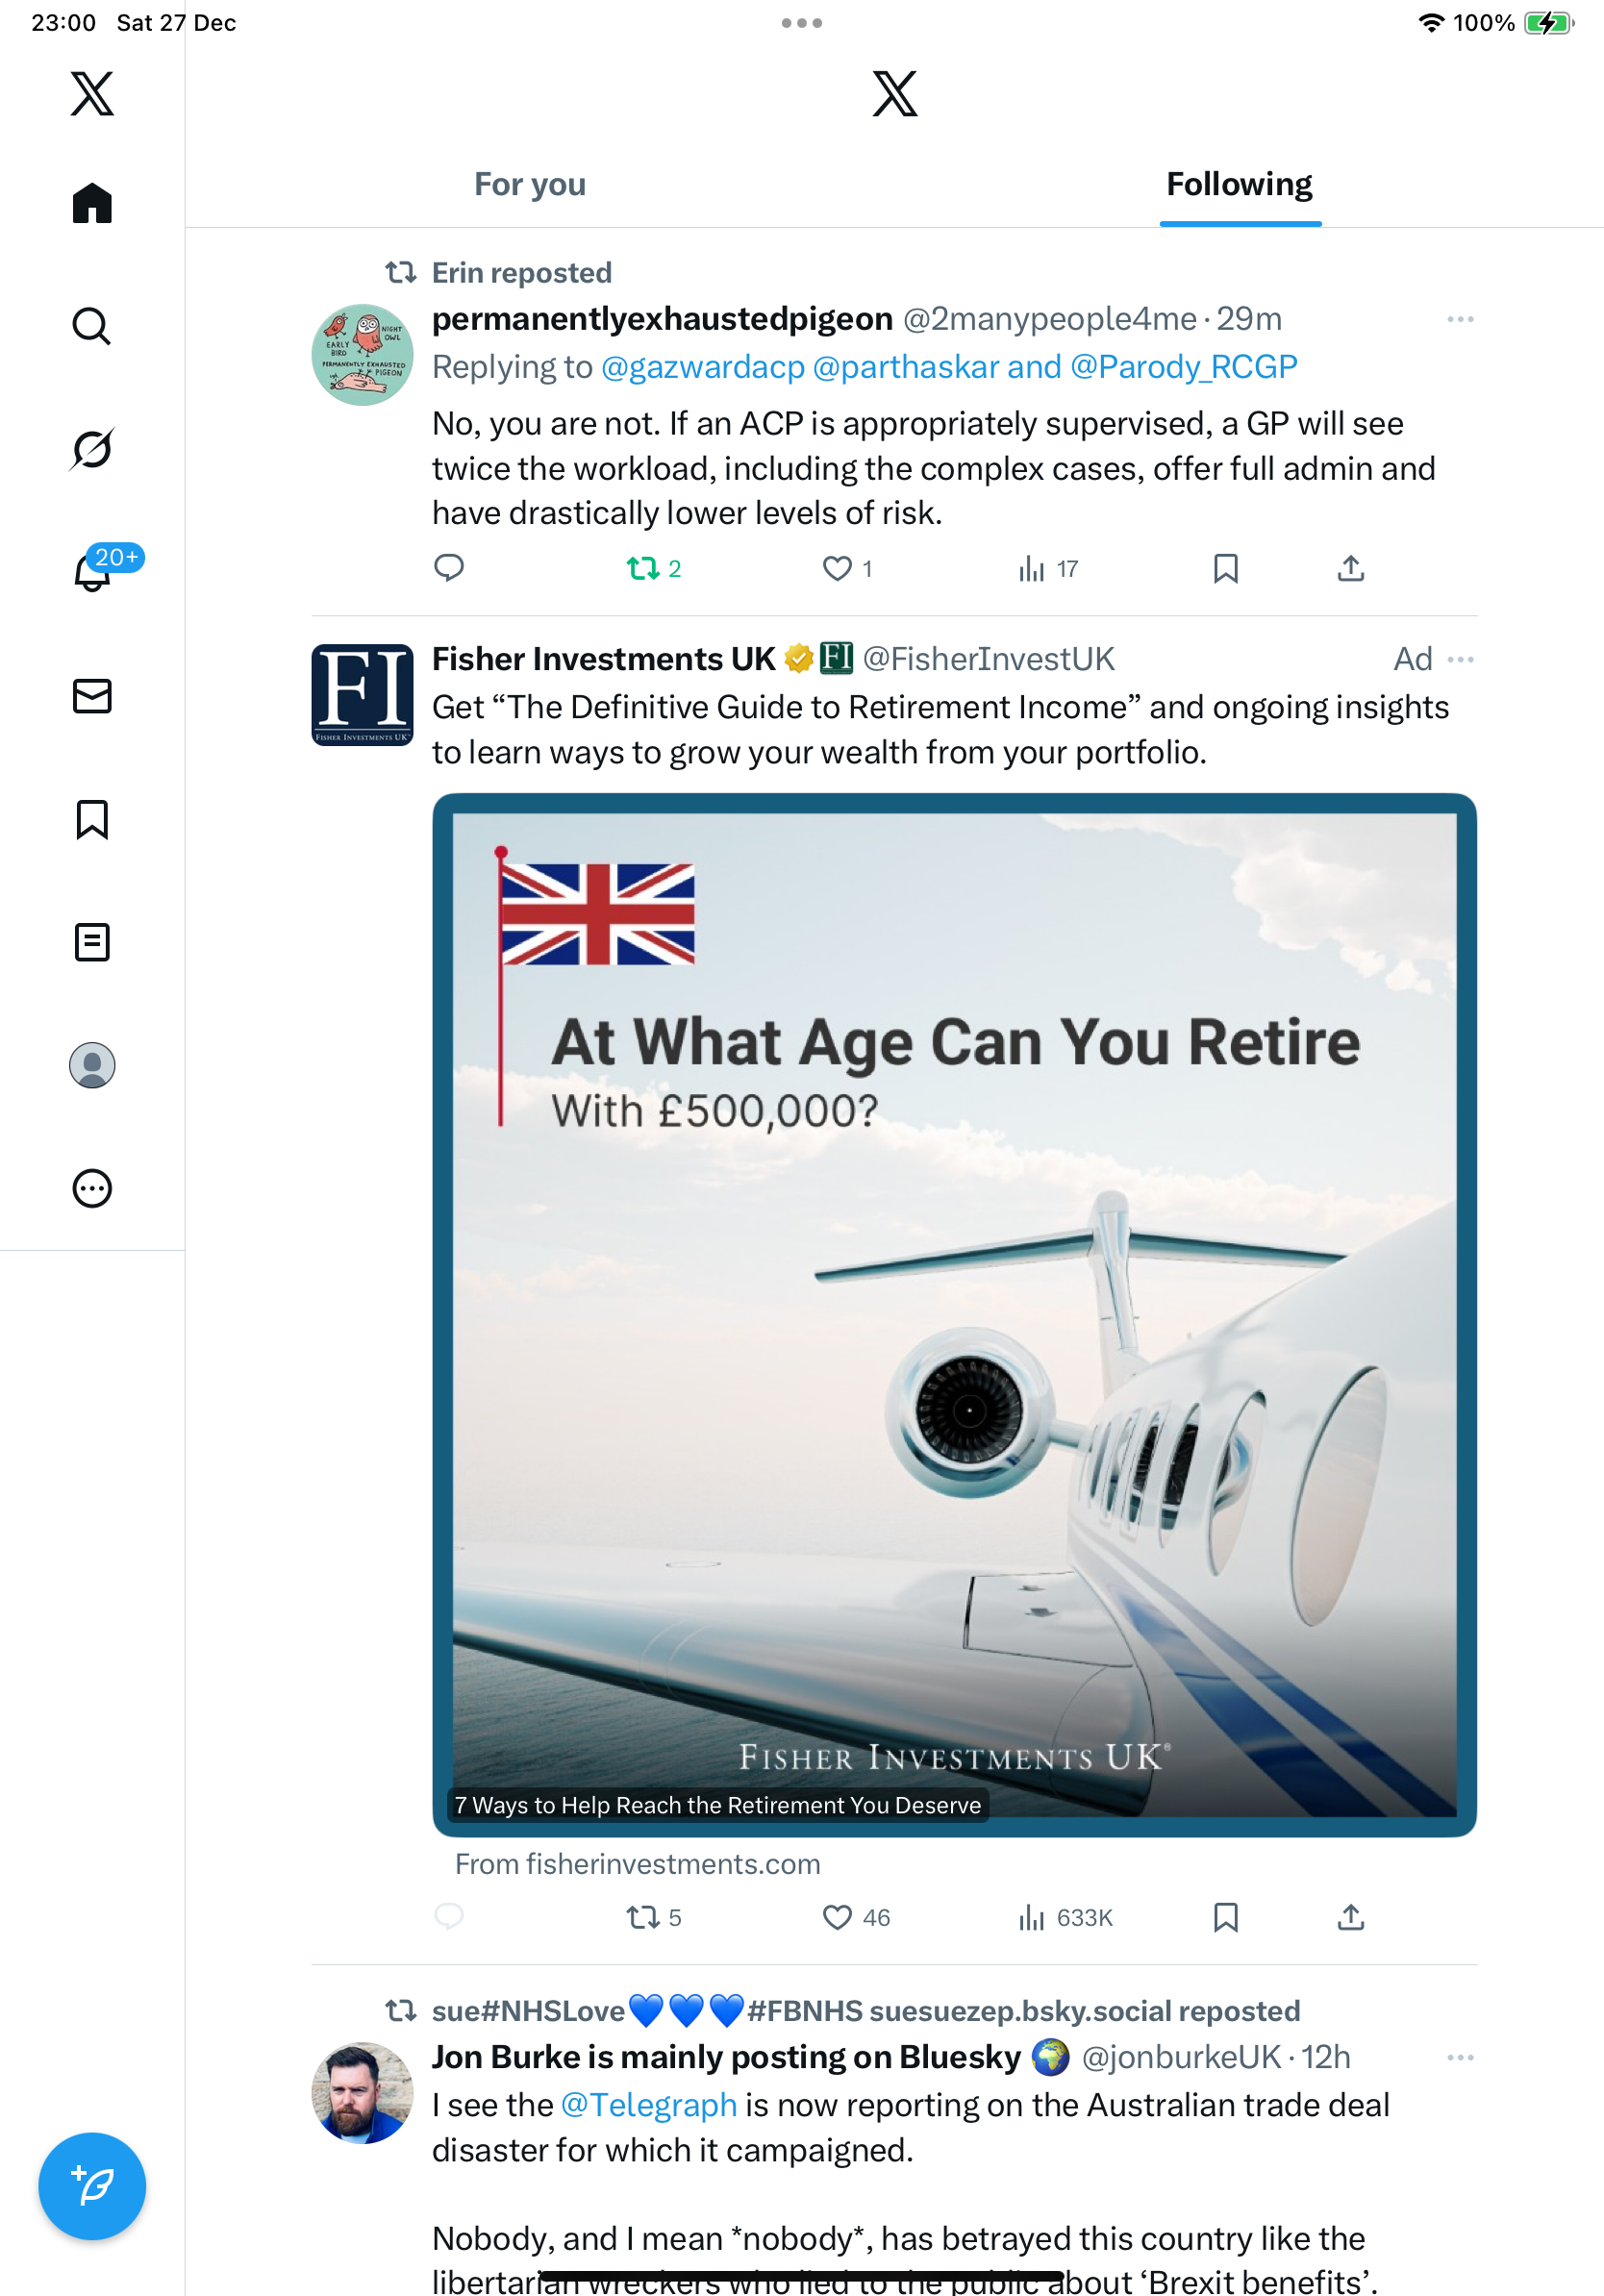Visit the @gazwardacp mention link
The height and width of the screenshot is (2296, 1604).
tap(703, 367)
